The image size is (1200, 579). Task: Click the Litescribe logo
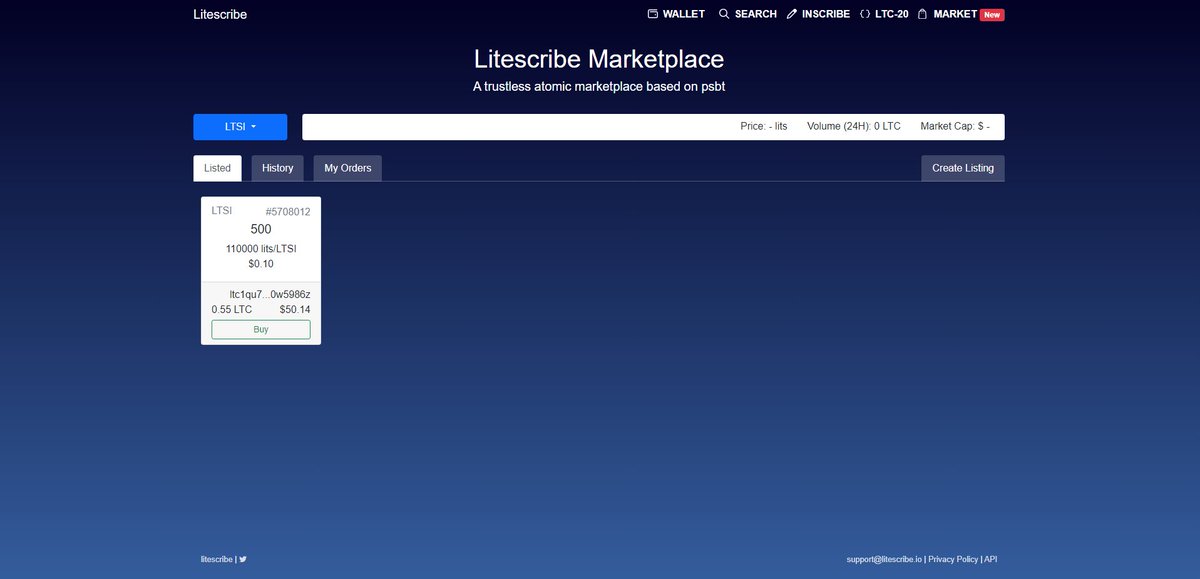219,14
